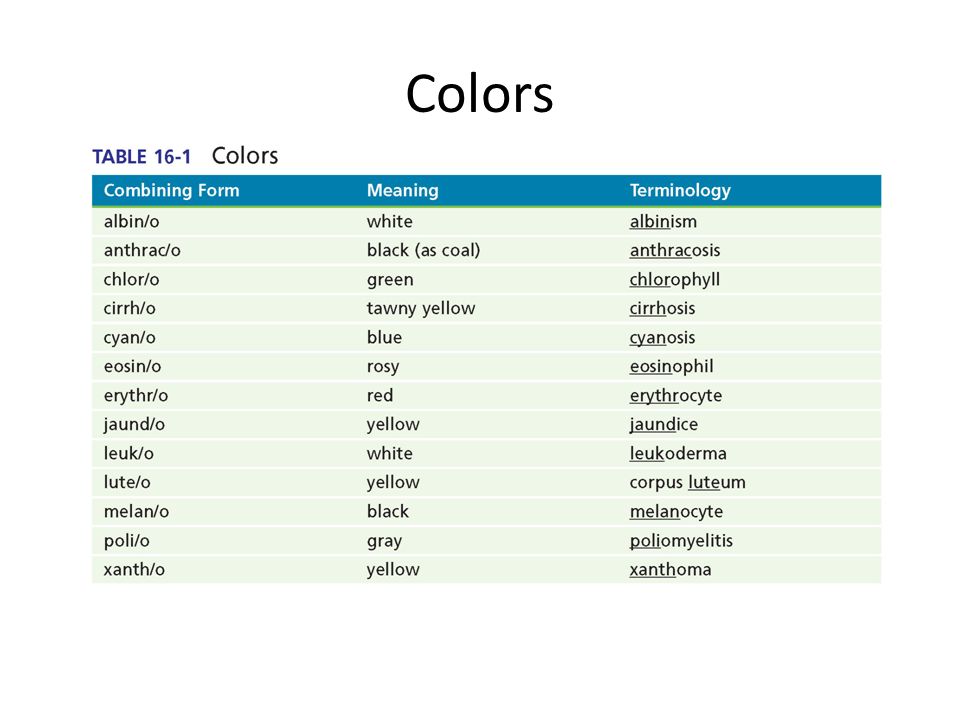The height and width of the screenshot is (720, 960).
Task: Select the 'anthrac/o' combining form cell
Action: coord(142,250)
